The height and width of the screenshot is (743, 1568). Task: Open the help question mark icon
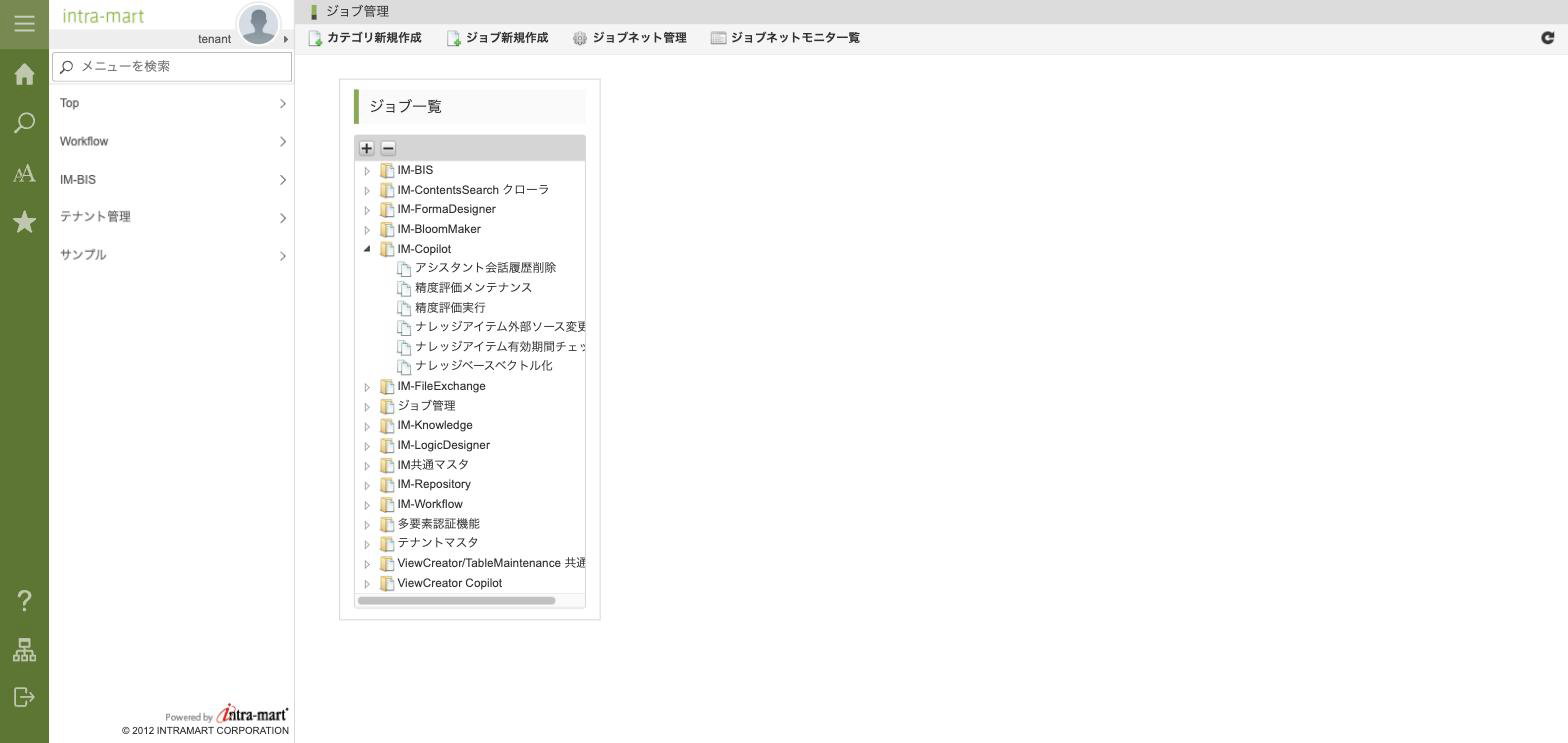[x=24, y=600]
